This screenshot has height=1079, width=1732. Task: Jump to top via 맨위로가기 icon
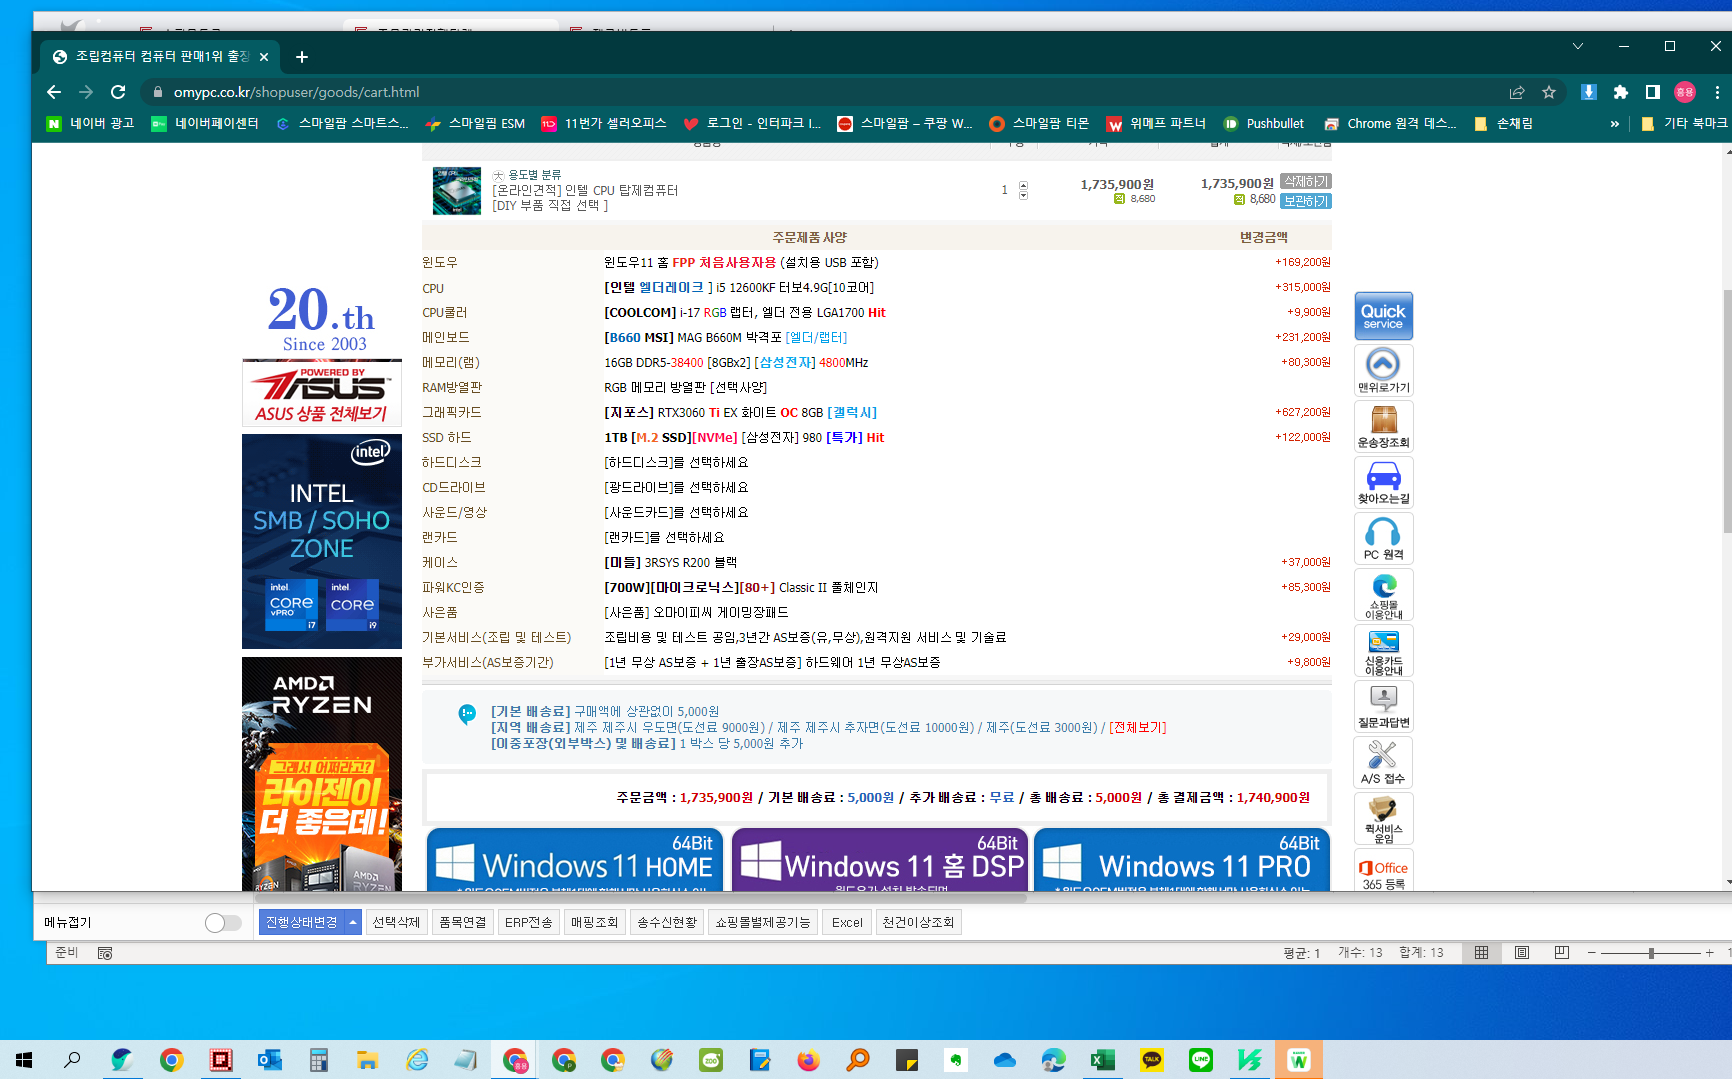(x=1383, y=370)
